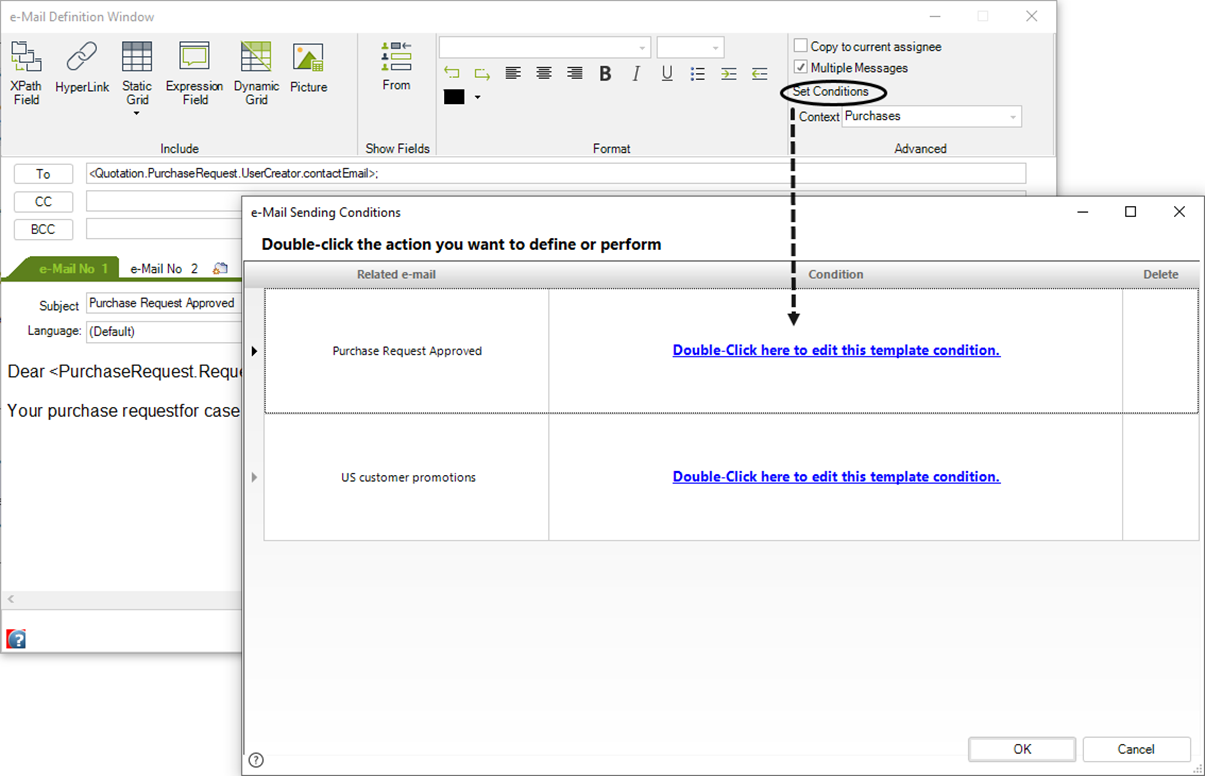Click the Dear PurchaseRequest body text line
Viewport: 1205px width, 776px height.
click(x=125, y=371)
